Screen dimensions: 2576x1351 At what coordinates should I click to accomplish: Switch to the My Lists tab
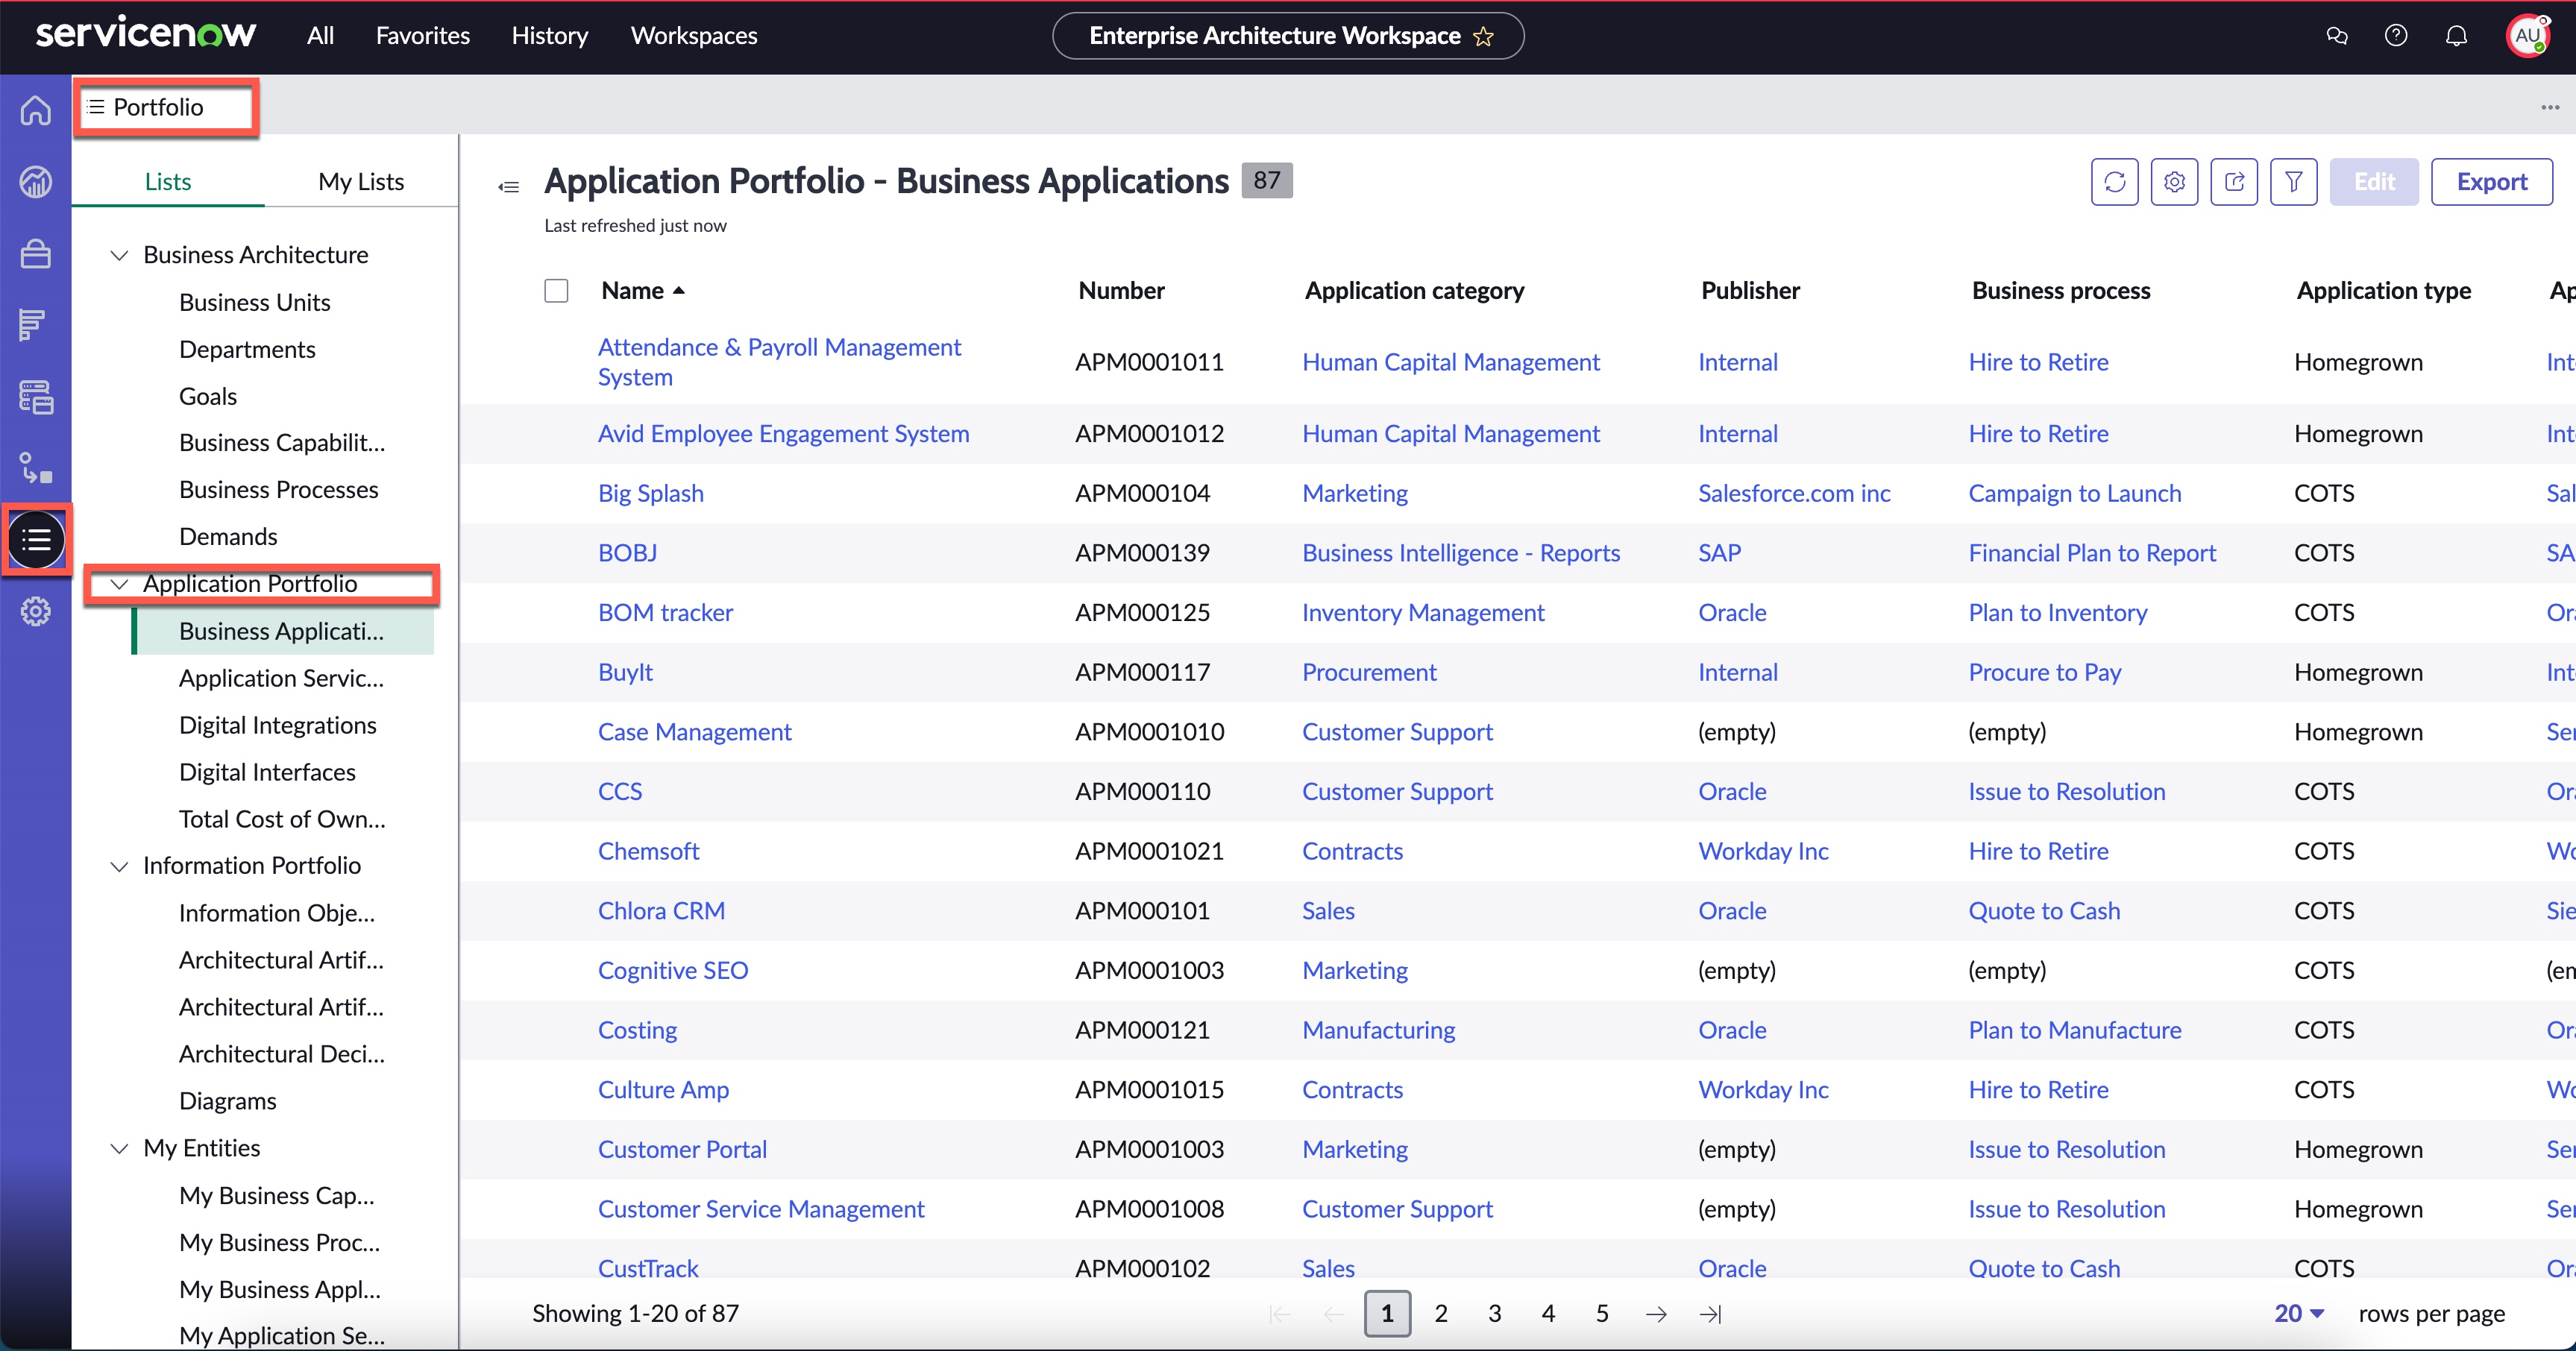361,182
